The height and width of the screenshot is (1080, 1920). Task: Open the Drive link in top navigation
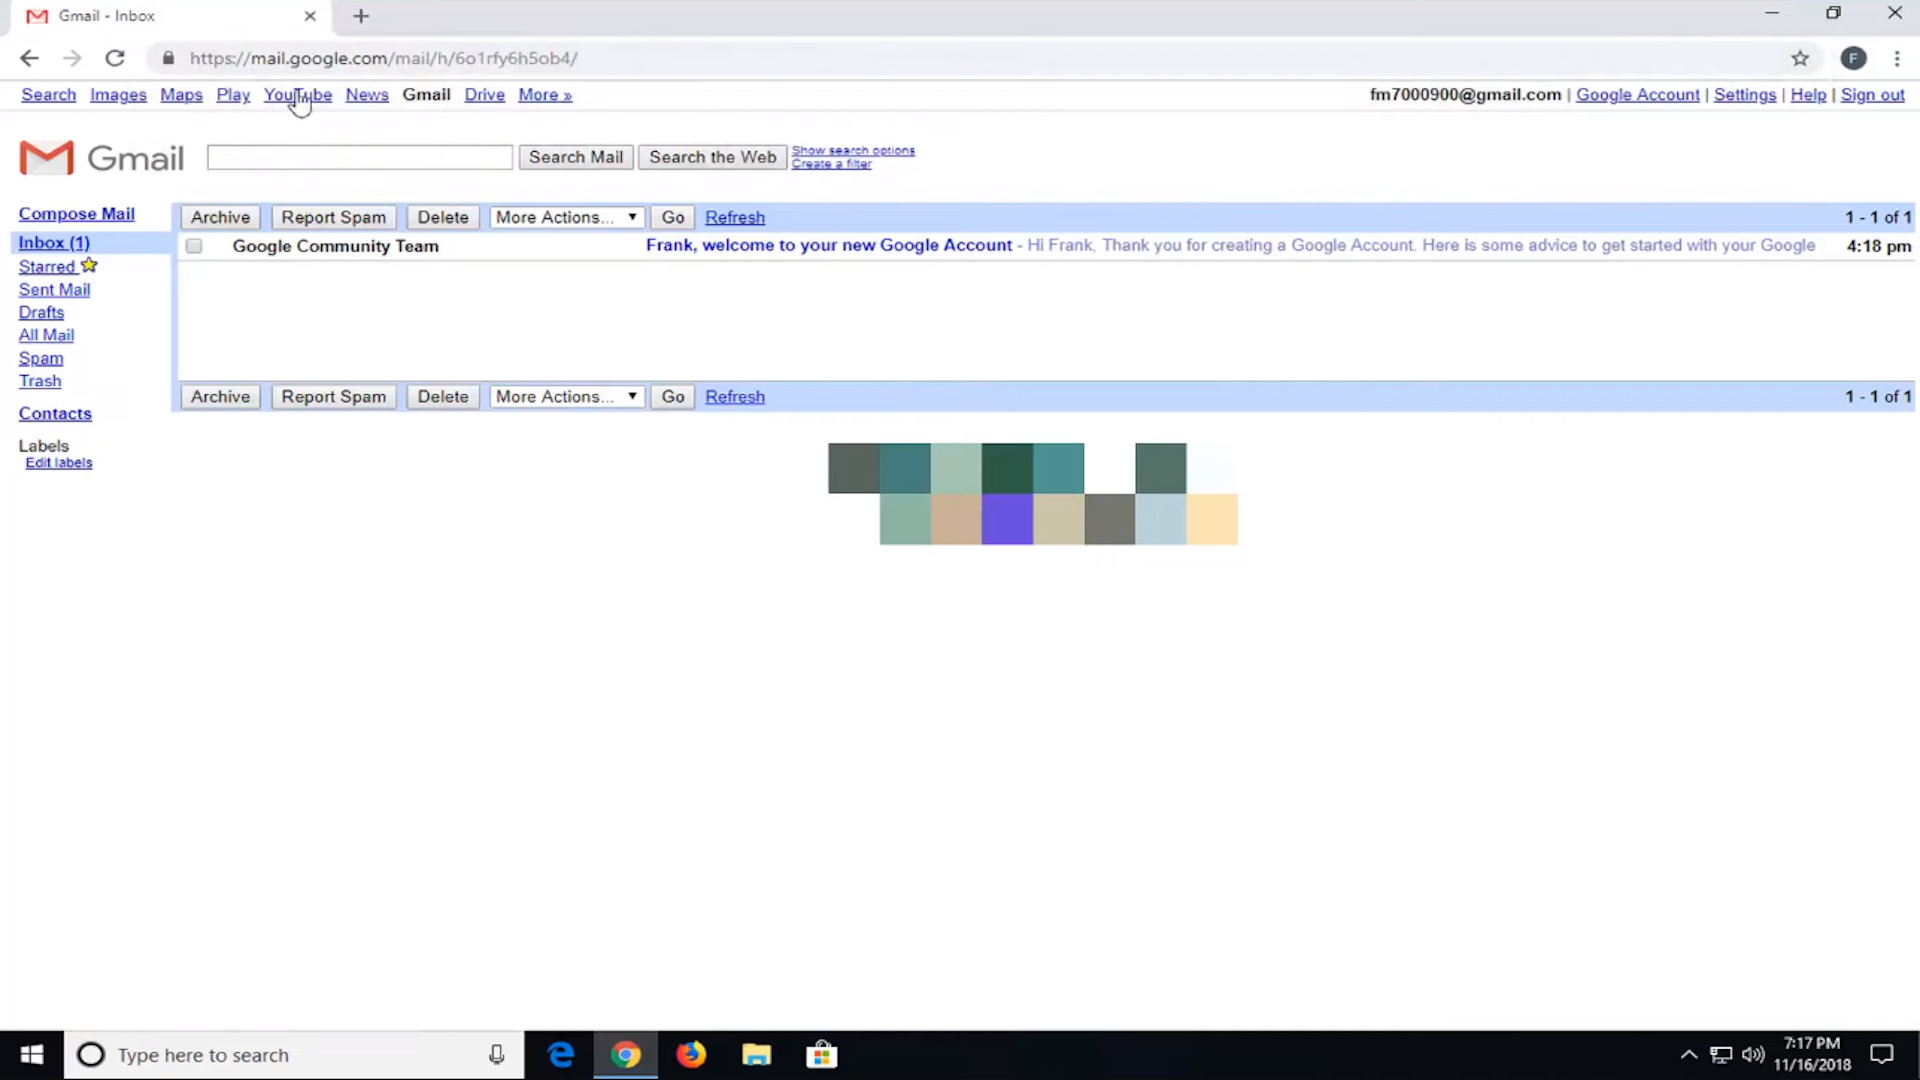coord(484,94)
